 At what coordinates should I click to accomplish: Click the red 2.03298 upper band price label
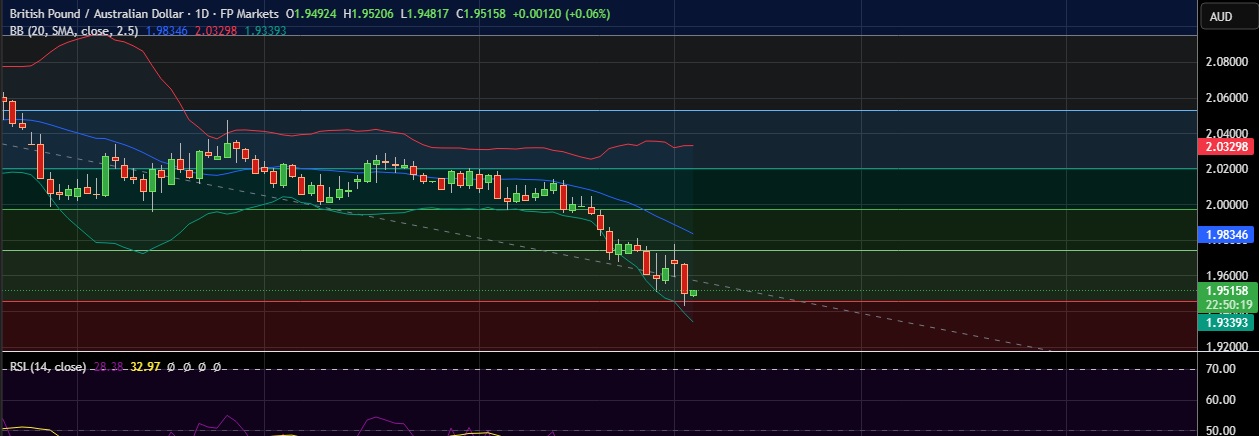pos(1227,146)
